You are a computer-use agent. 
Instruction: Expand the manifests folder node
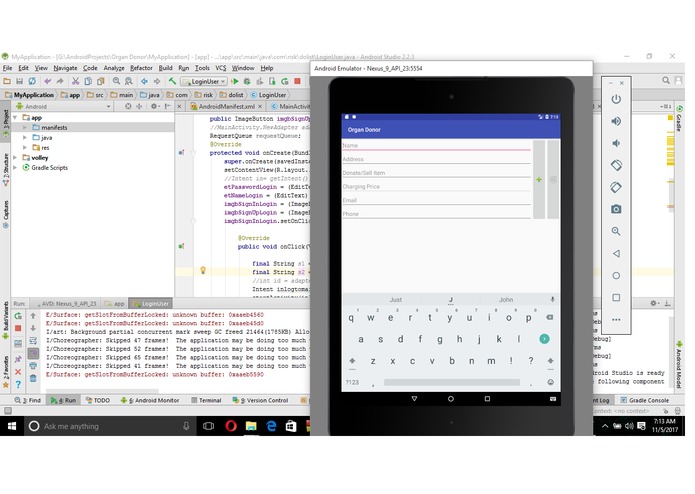25,128
